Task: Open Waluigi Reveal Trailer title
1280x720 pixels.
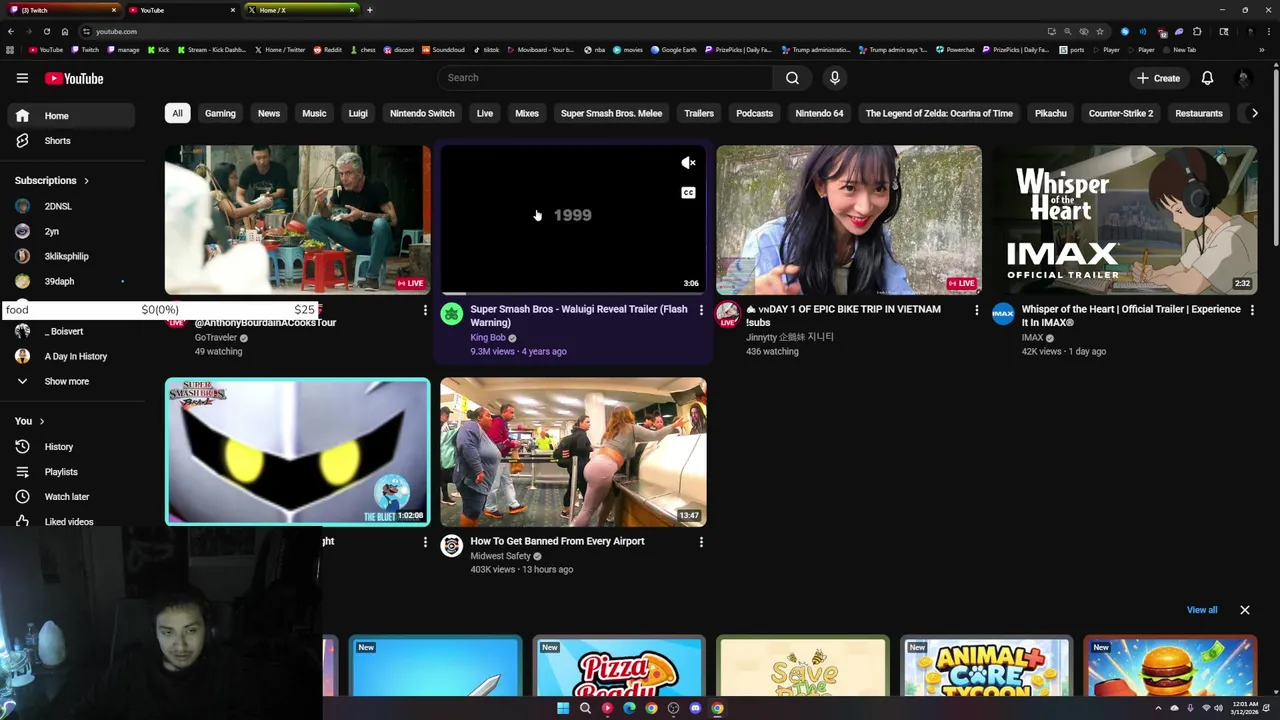Action: tap(579, 316)
